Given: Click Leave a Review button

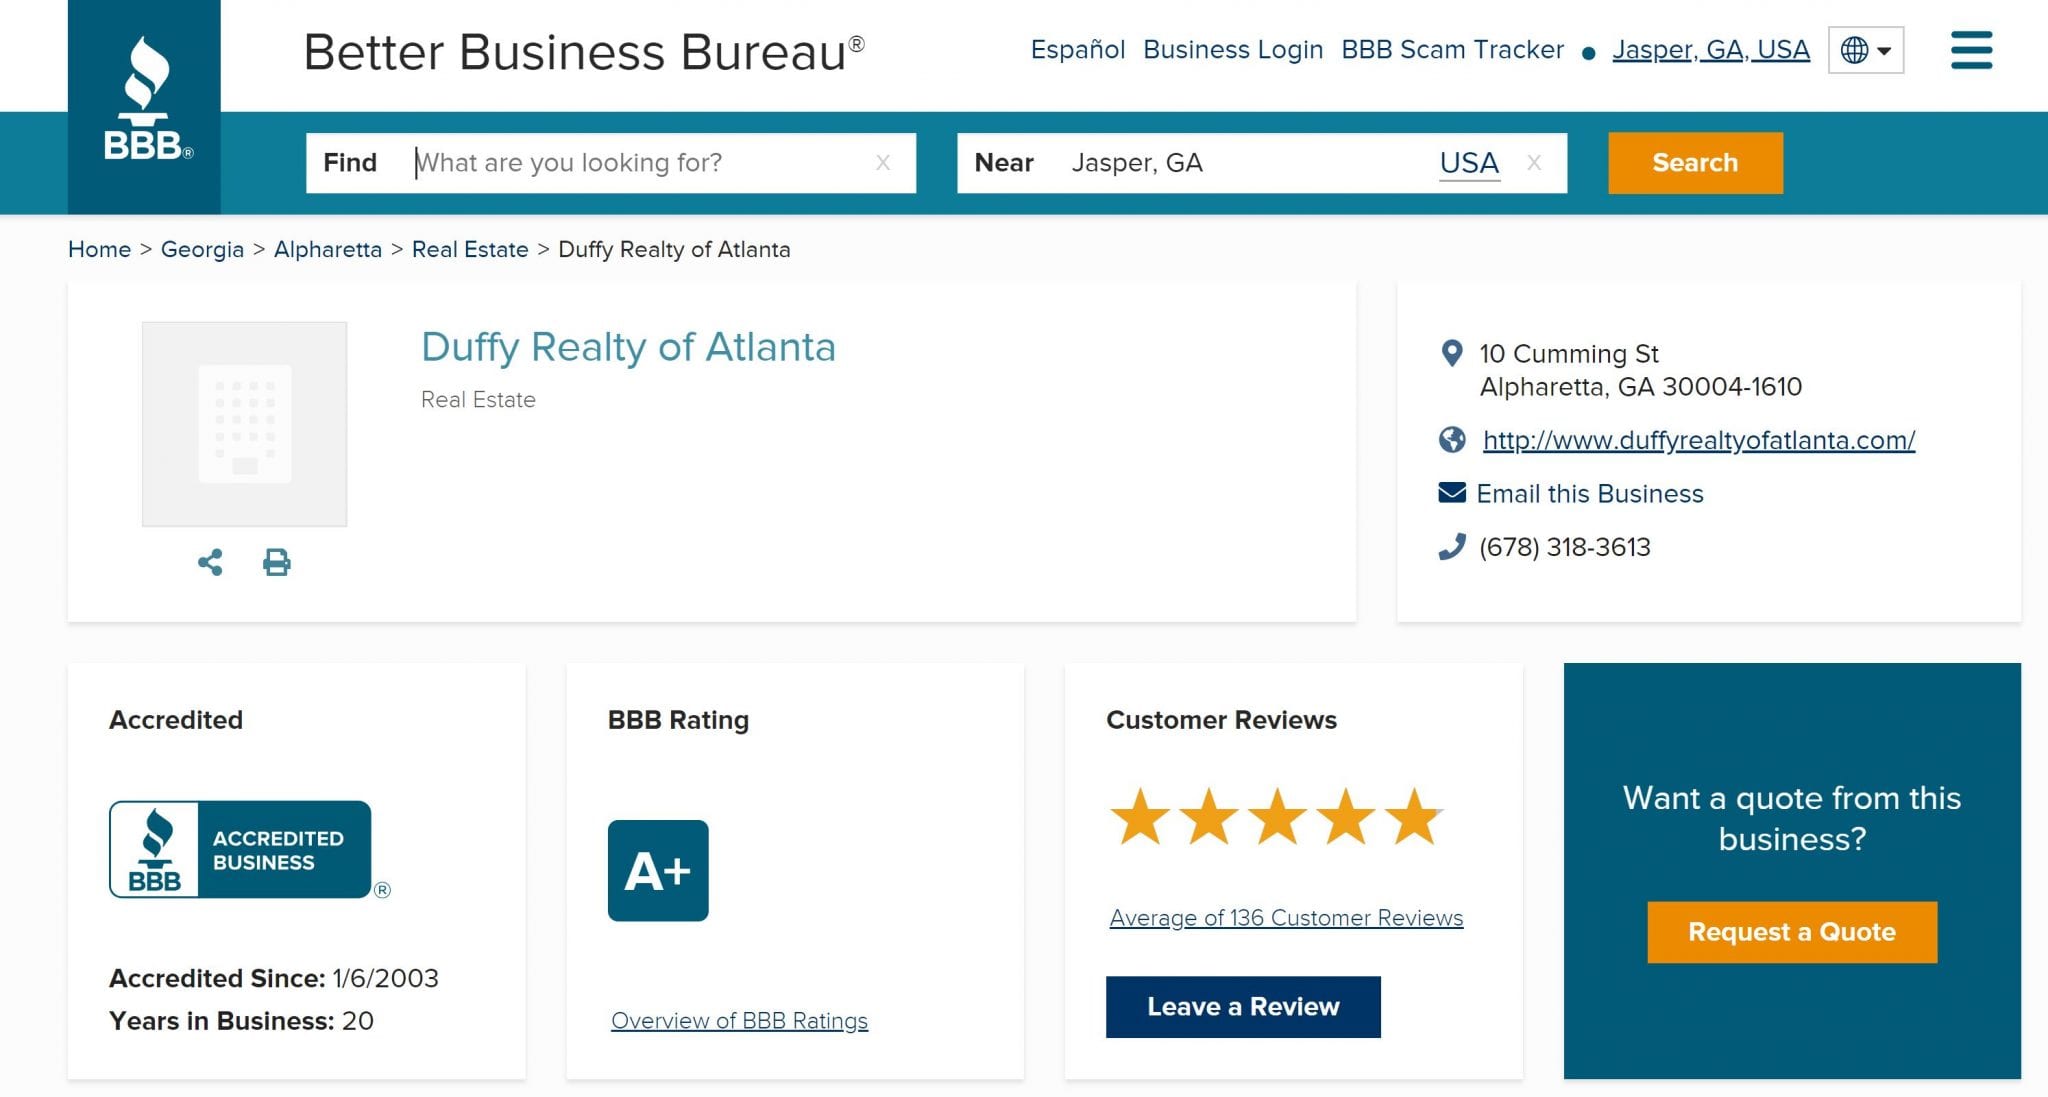Looking at the screenshot, I should click(1242, 1006).
